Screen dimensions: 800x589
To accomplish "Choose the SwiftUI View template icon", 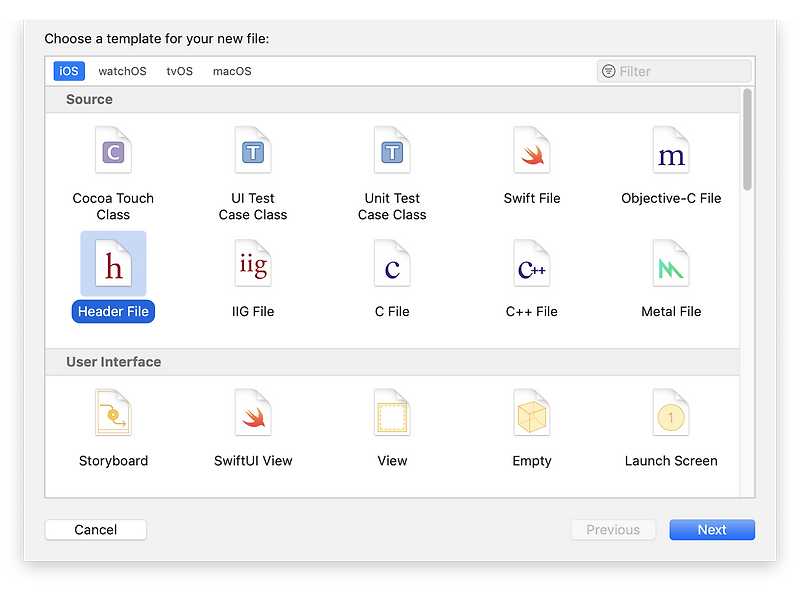I will tap(253, 413).
